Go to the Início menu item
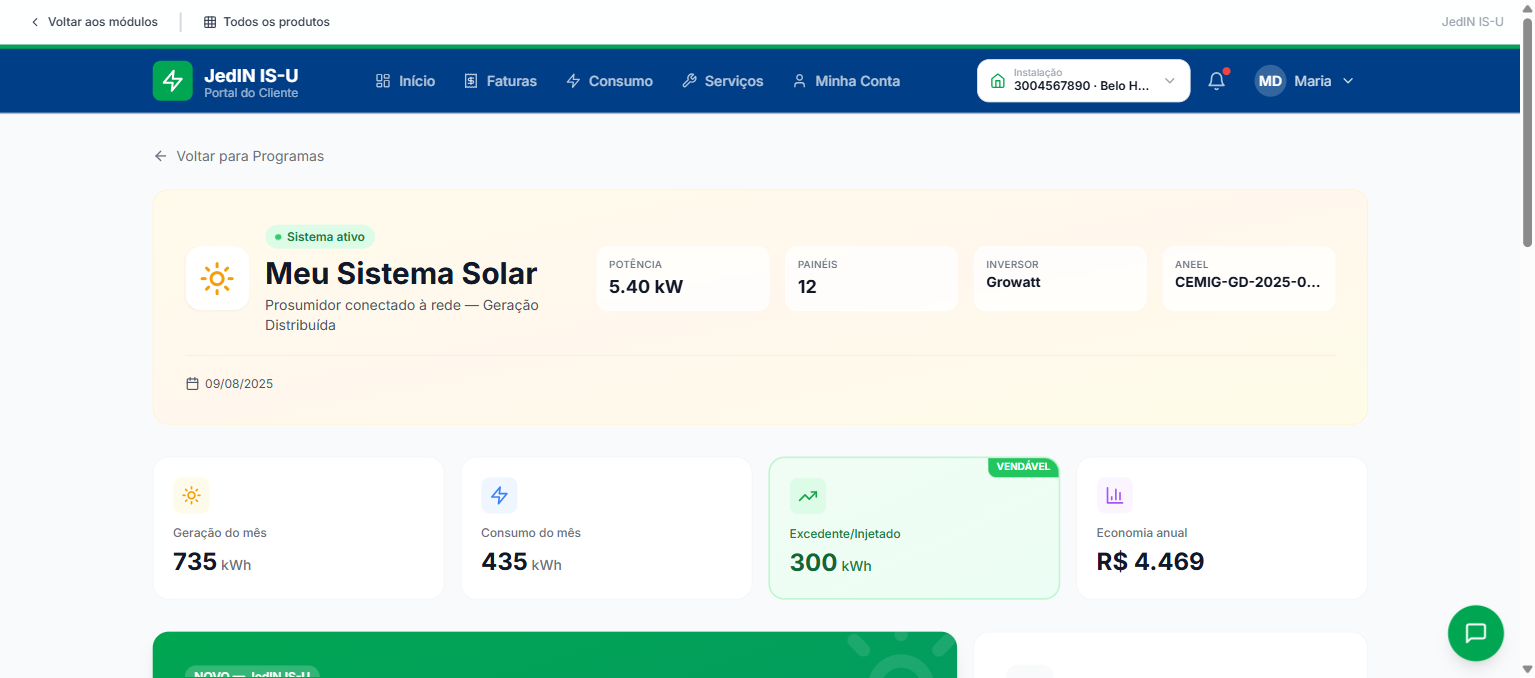This screenshot has height=678, width=1535. coord(405,81)
